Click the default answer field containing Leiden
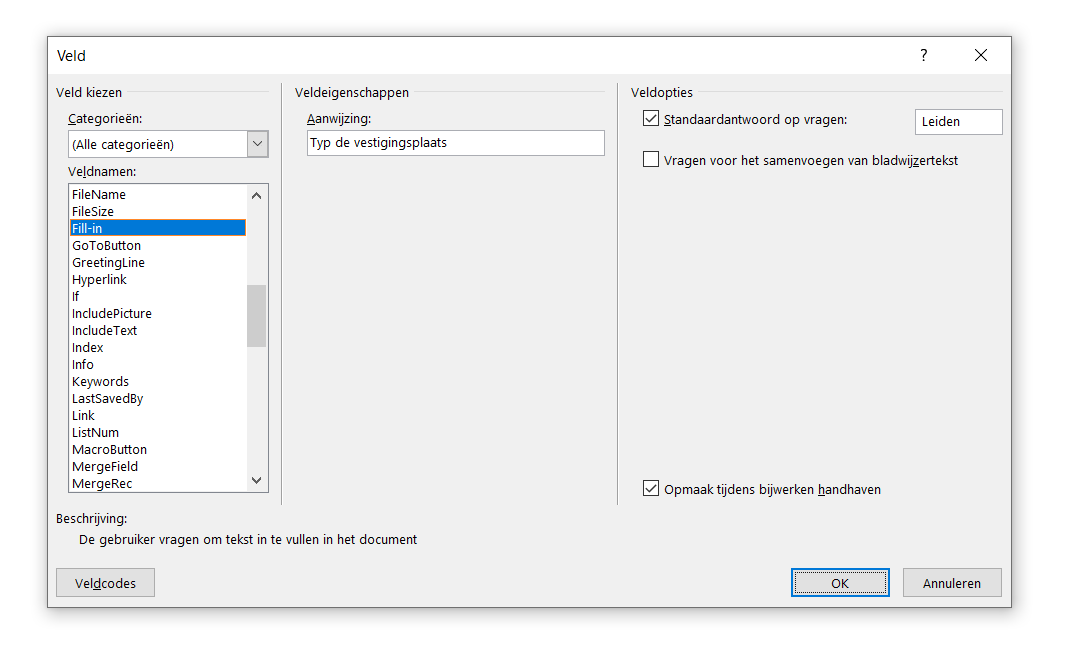The image size is (1083, 655). coord(959,122)
